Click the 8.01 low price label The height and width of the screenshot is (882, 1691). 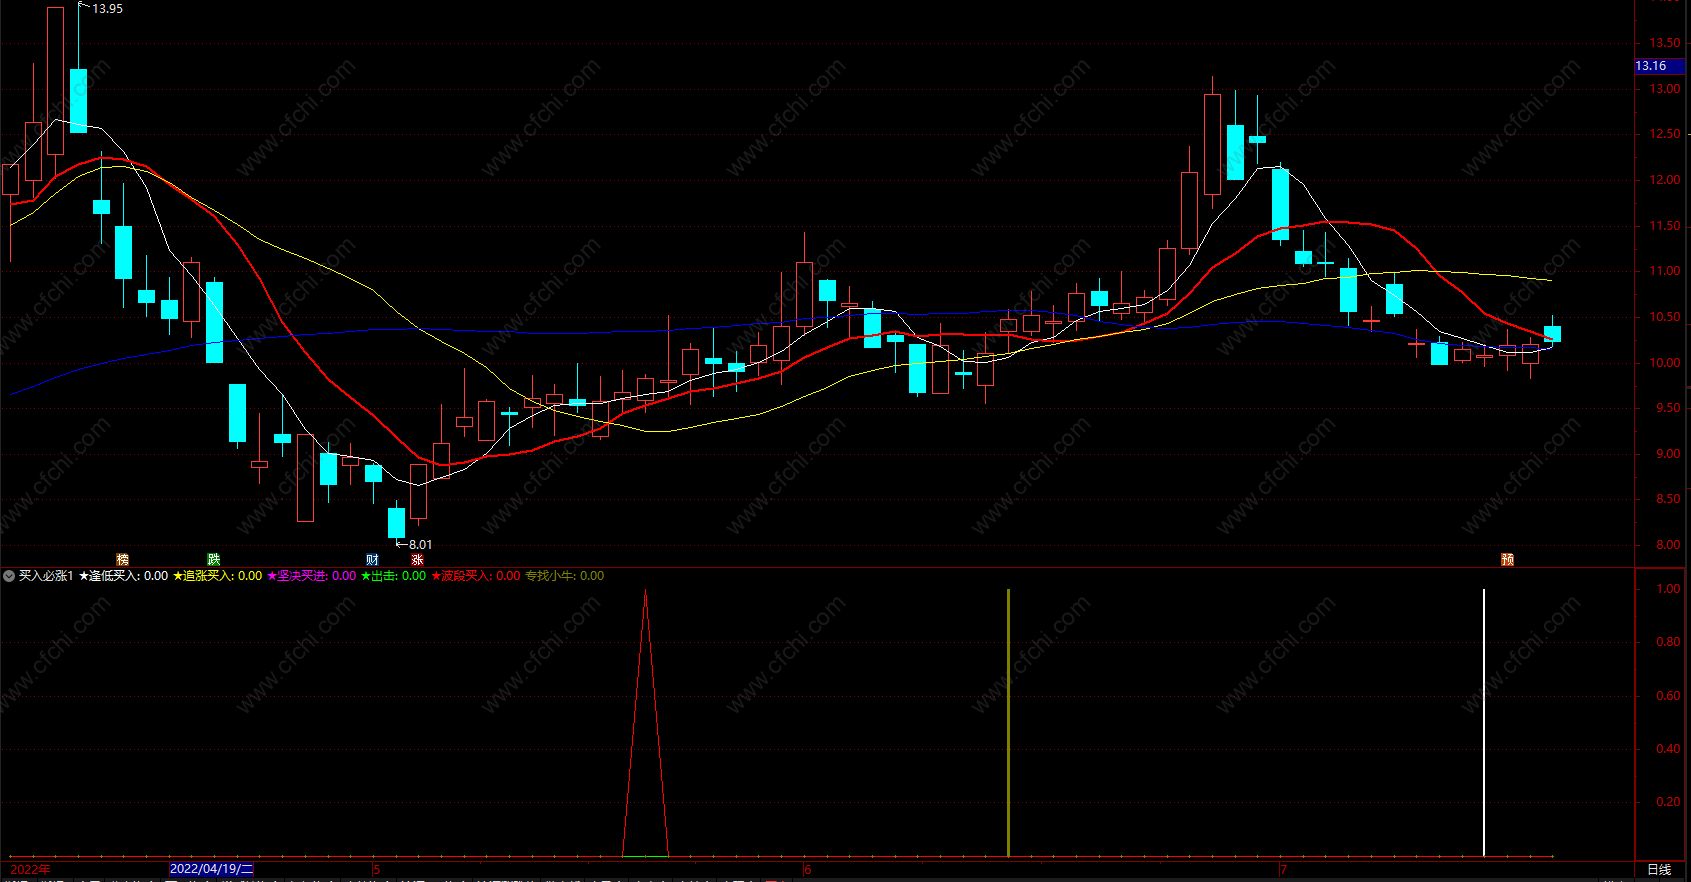(420, 545)
